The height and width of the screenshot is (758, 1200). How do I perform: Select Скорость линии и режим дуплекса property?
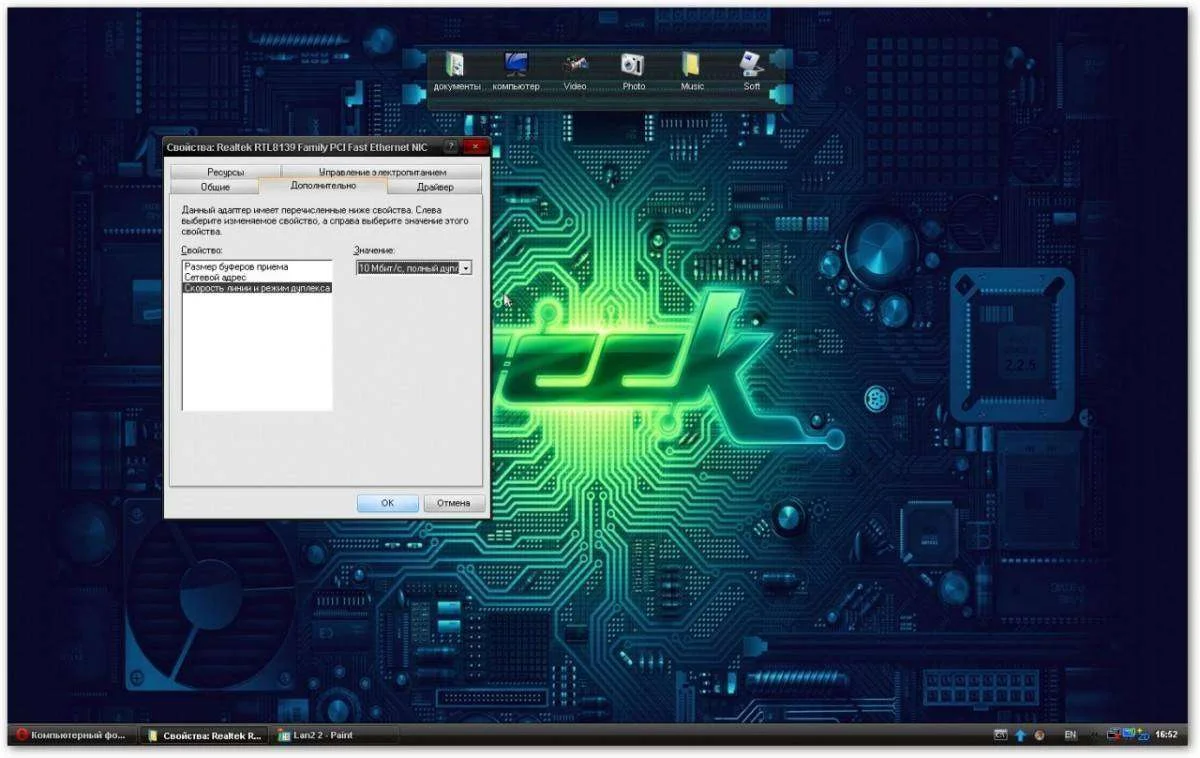(x=256, y=287)
